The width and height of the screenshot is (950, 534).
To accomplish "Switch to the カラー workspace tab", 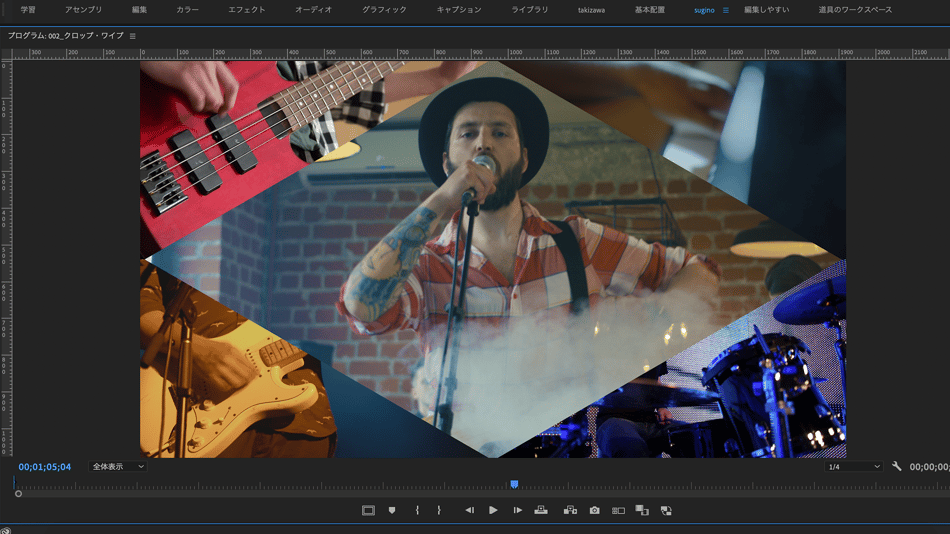I will click(x=187, y=10).
